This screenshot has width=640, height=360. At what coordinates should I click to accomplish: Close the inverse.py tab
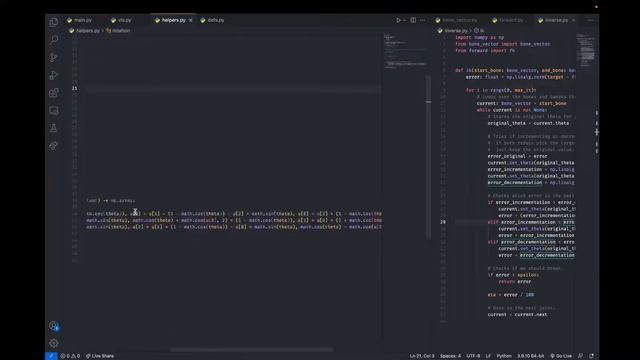(x=573, y=20)
